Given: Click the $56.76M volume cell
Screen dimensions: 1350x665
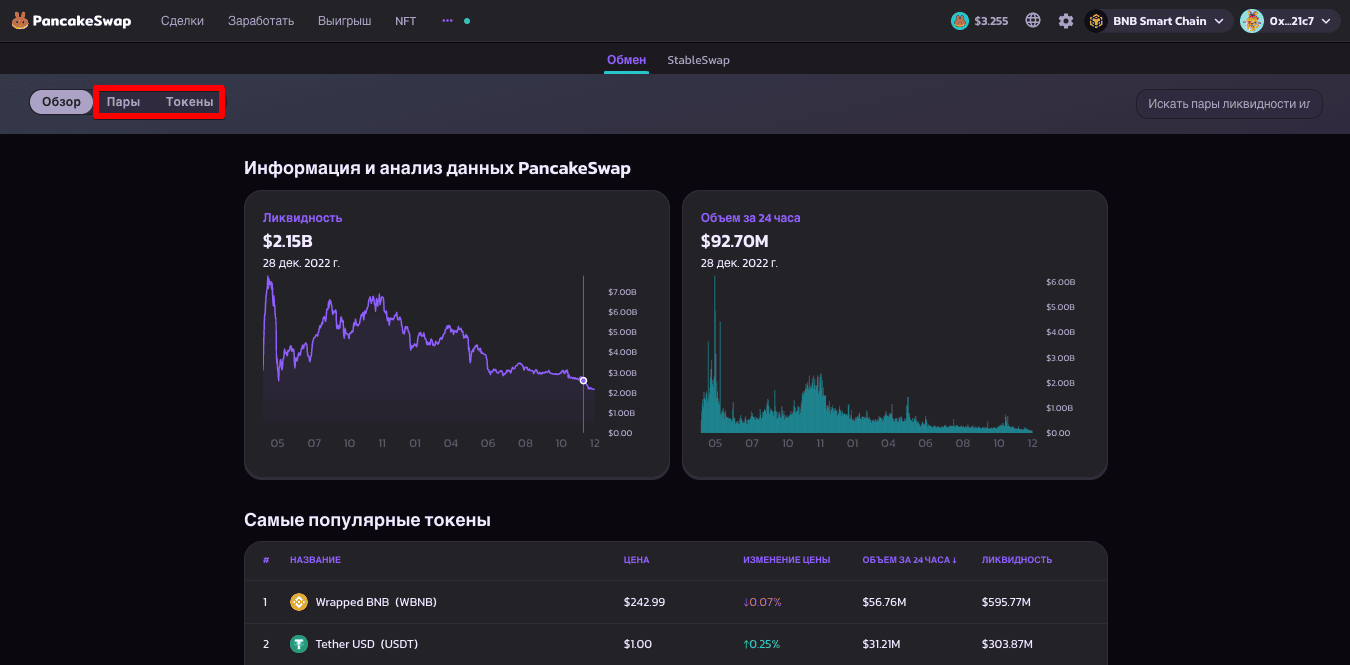Looking at the screenshot, I should [x=884, y=602].
